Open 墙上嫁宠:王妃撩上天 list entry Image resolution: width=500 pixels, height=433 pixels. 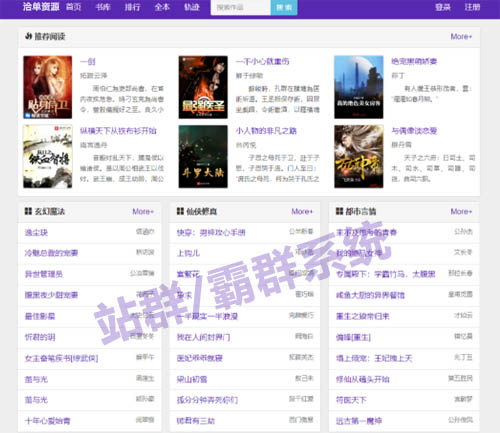(374, 358)
